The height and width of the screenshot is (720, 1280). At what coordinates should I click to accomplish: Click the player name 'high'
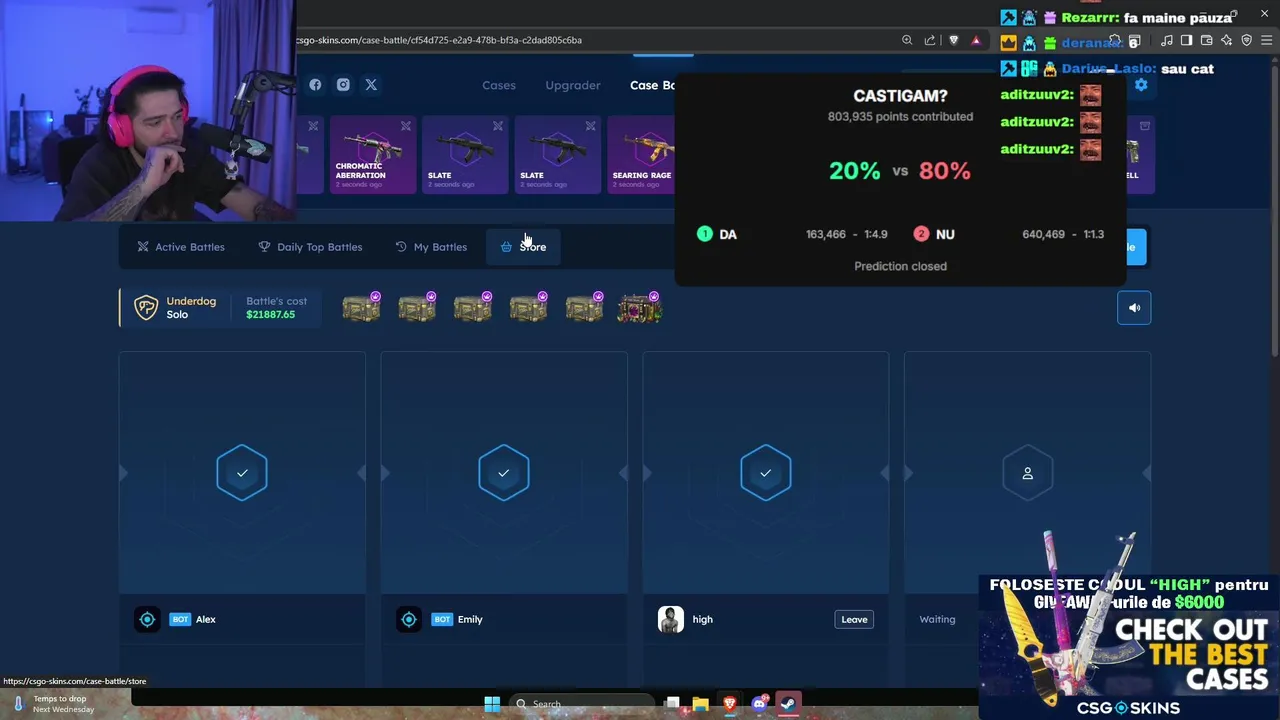point(703,619)
